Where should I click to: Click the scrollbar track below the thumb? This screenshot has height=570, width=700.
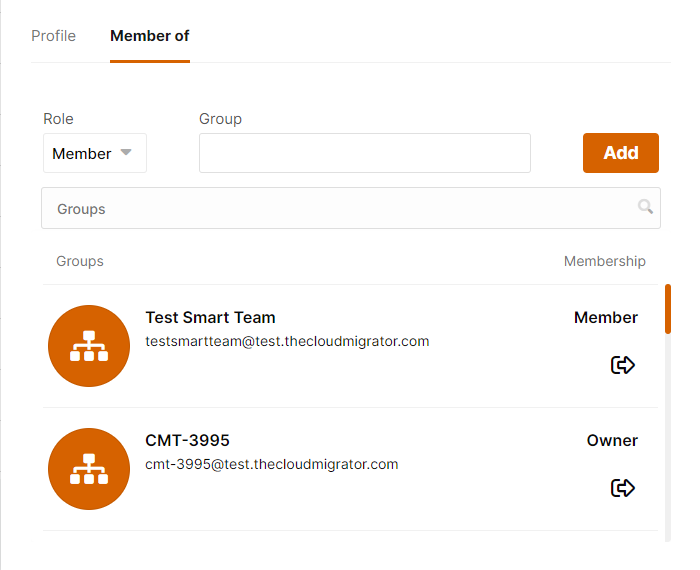668,437
